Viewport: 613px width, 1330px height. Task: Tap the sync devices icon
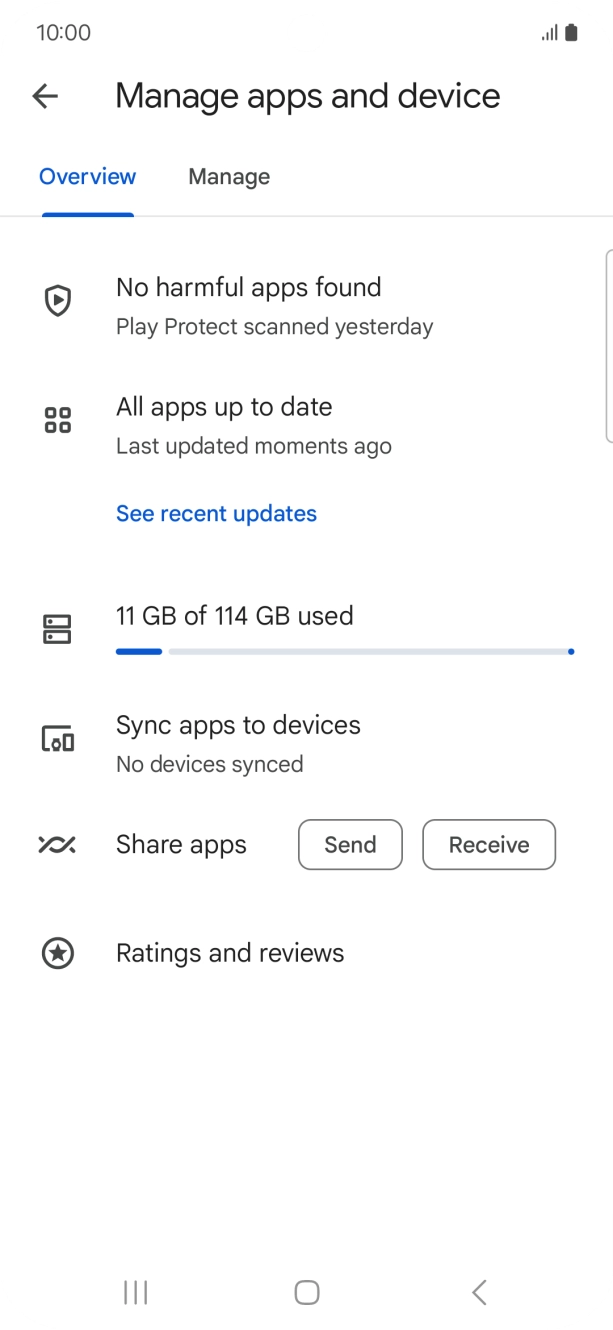click(x=58, y=739)
